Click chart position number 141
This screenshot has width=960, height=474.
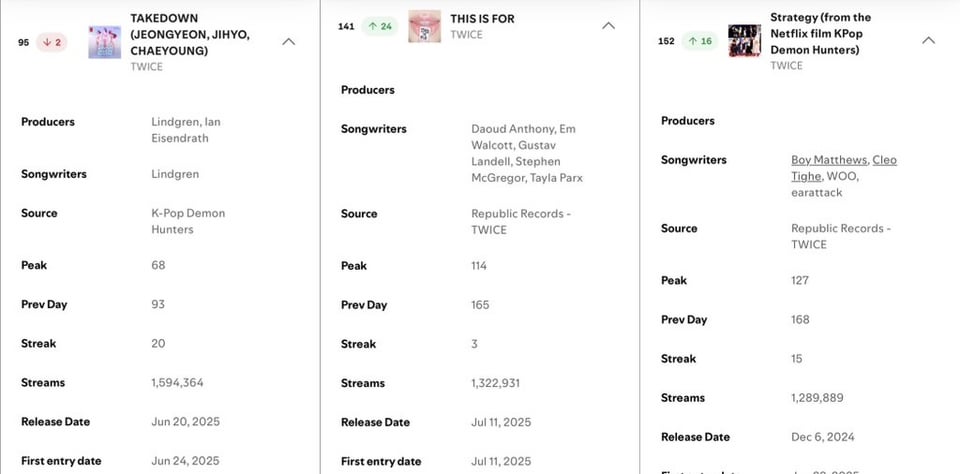(347, 26)
